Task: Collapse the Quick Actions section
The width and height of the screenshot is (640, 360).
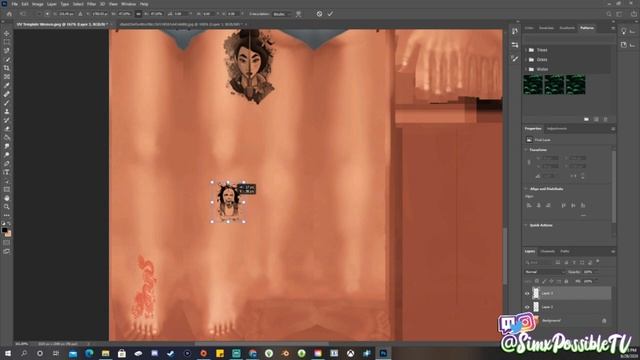Action: point(526,225)
